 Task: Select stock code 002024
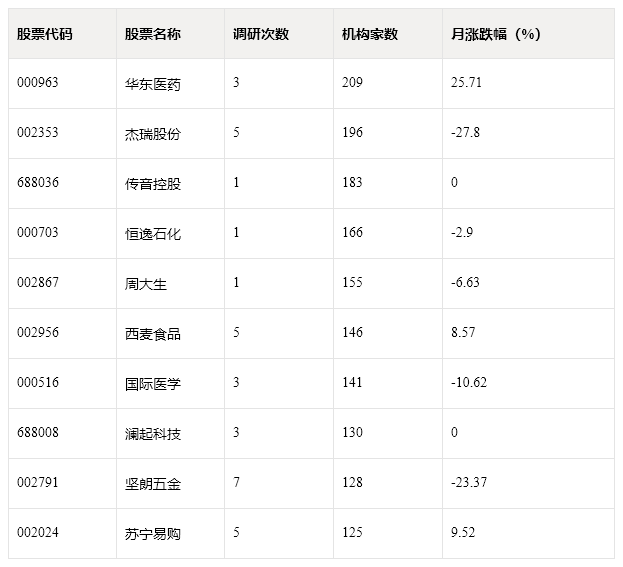(x=38, y=532)
